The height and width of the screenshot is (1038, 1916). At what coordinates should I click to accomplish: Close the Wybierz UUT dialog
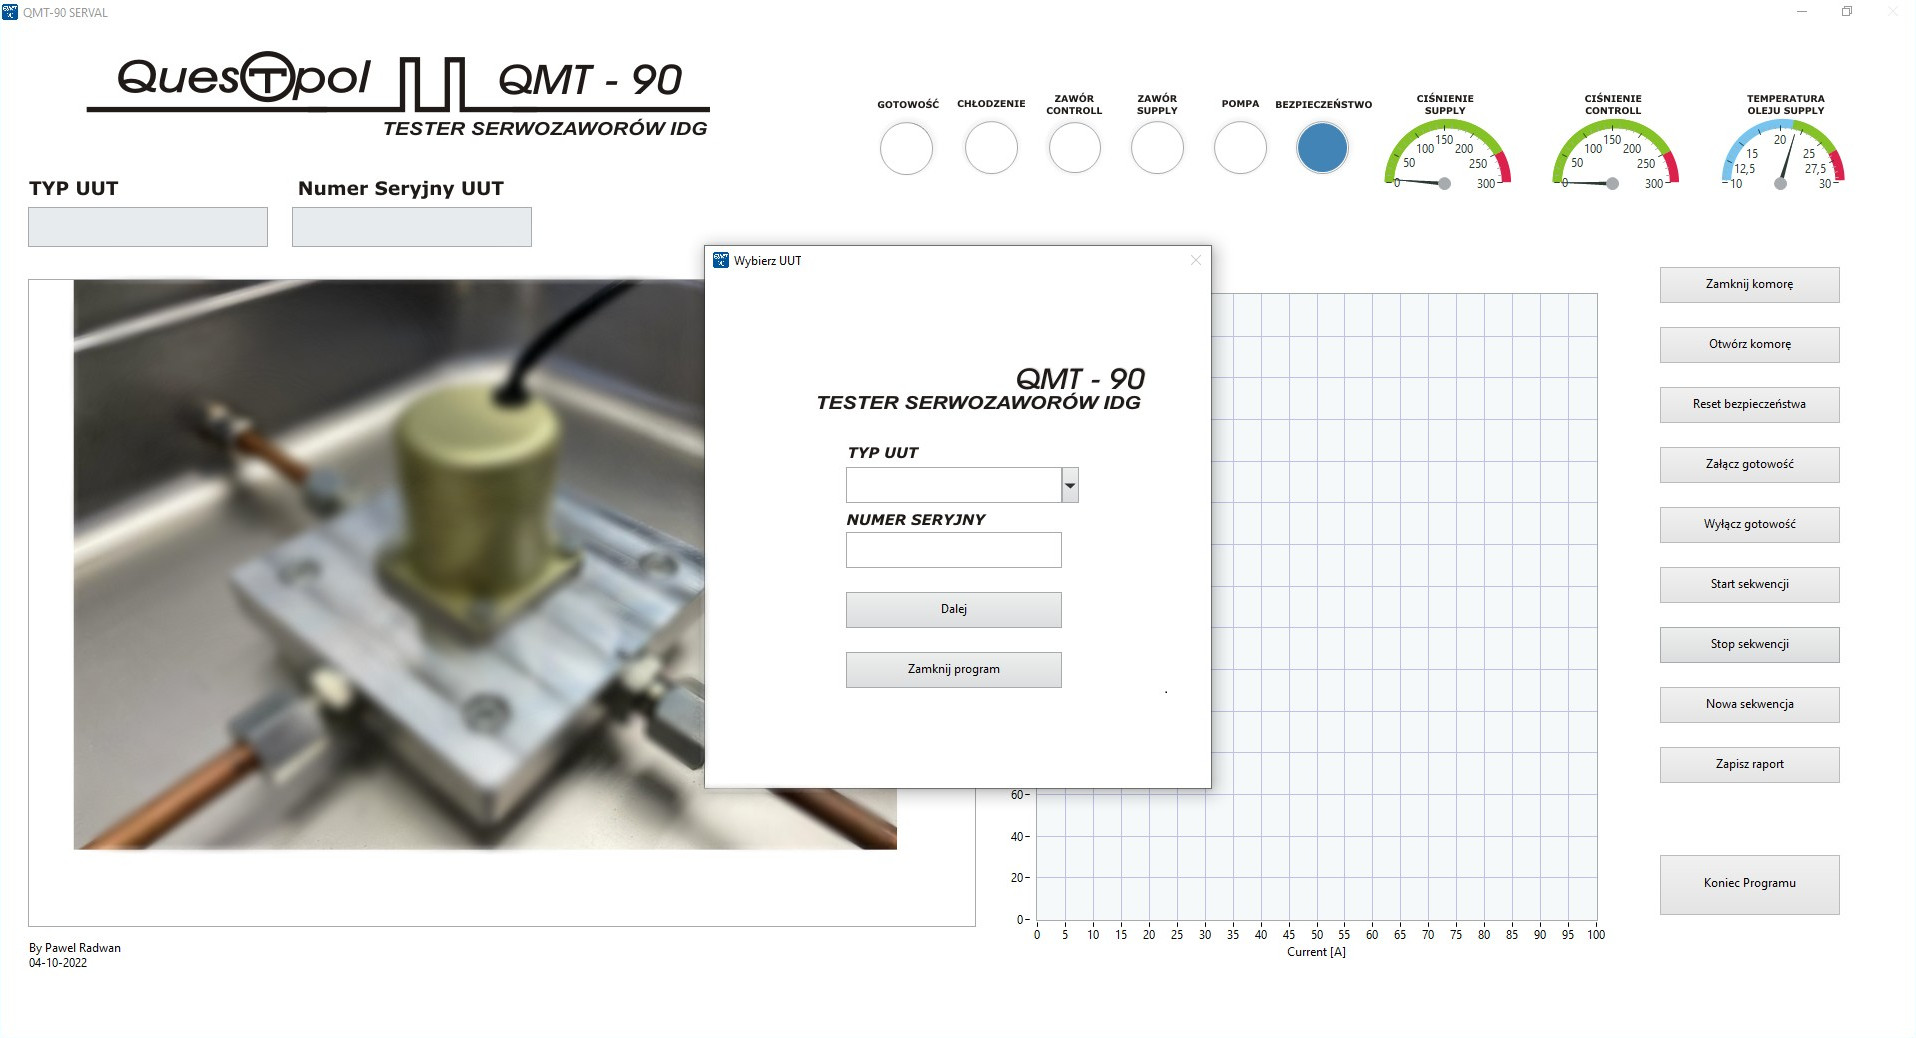tap(1195, 260)
